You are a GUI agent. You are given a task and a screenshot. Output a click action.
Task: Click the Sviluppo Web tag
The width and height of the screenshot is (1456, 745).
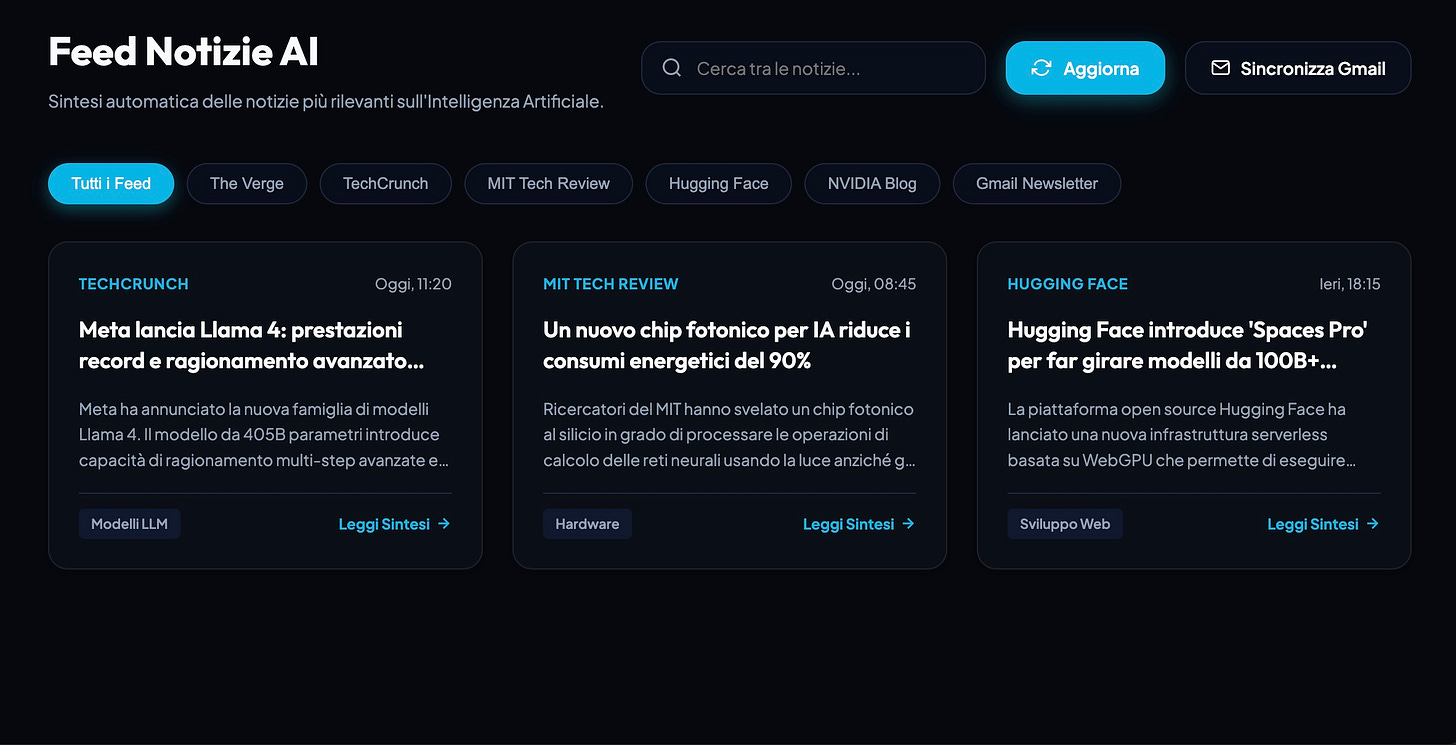[1065, 524]
